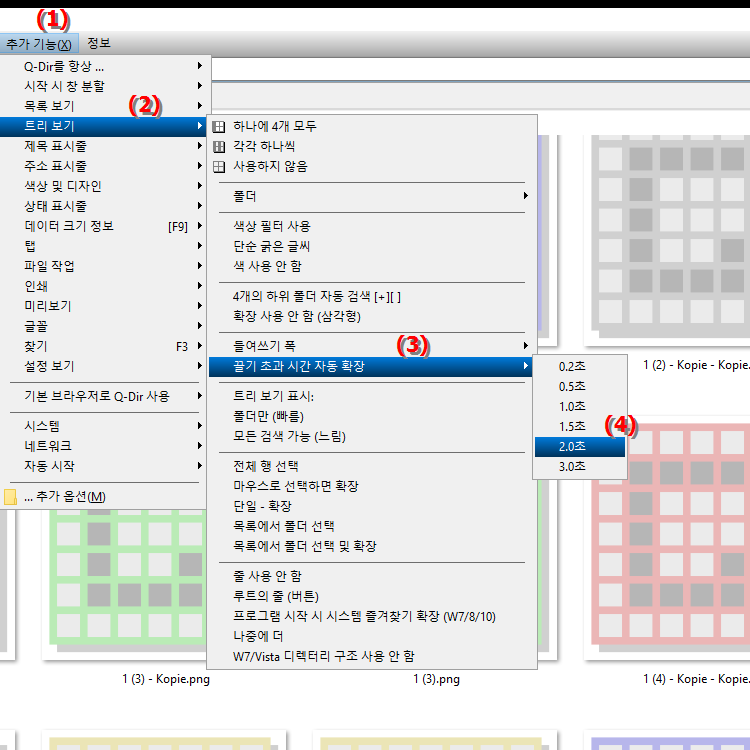This screenshot has width=750, height=750.
Task: Open the '네트워크' submenu
Action: pos(103,446)
